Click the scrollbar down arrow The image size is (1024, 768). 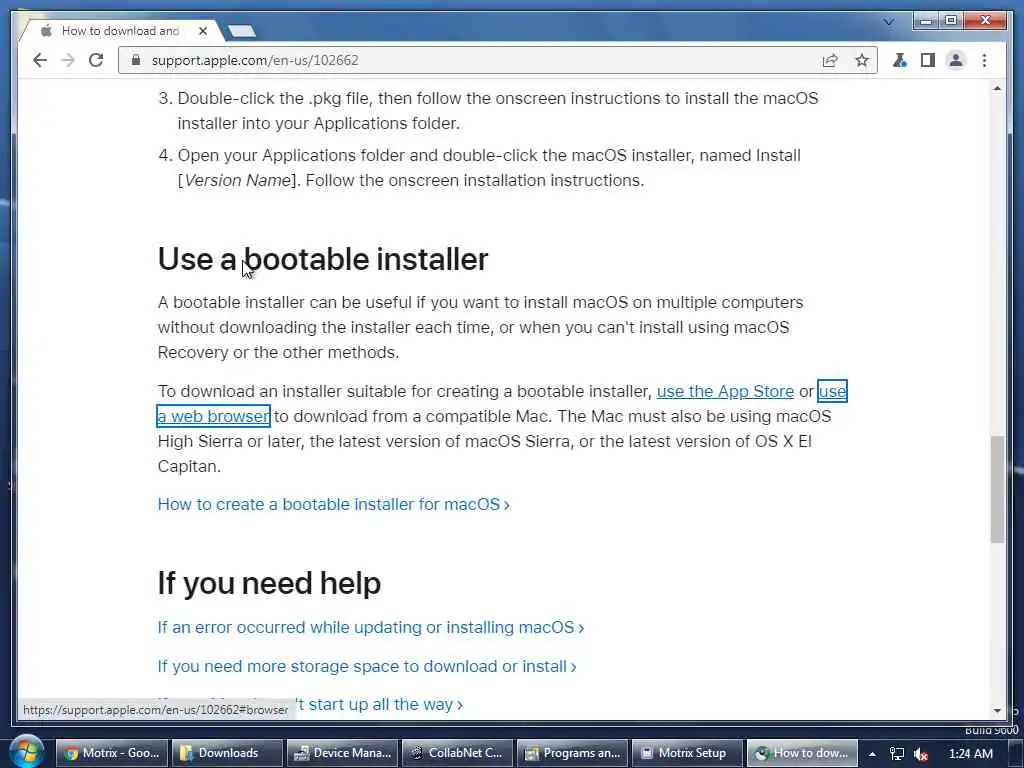[997, 710]
